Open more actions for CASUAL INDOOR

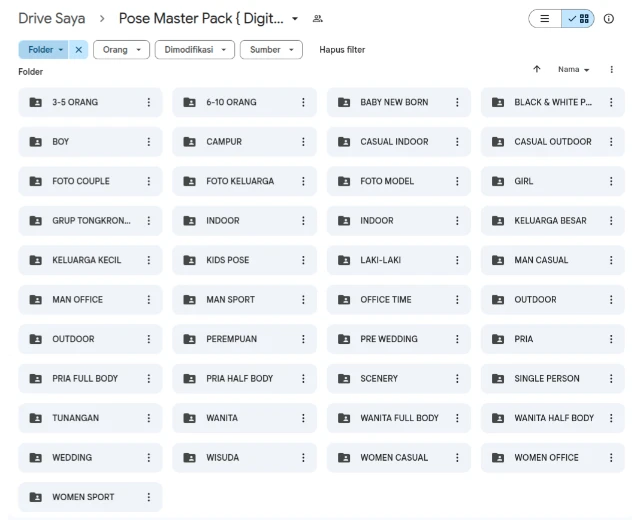[457, 142]
